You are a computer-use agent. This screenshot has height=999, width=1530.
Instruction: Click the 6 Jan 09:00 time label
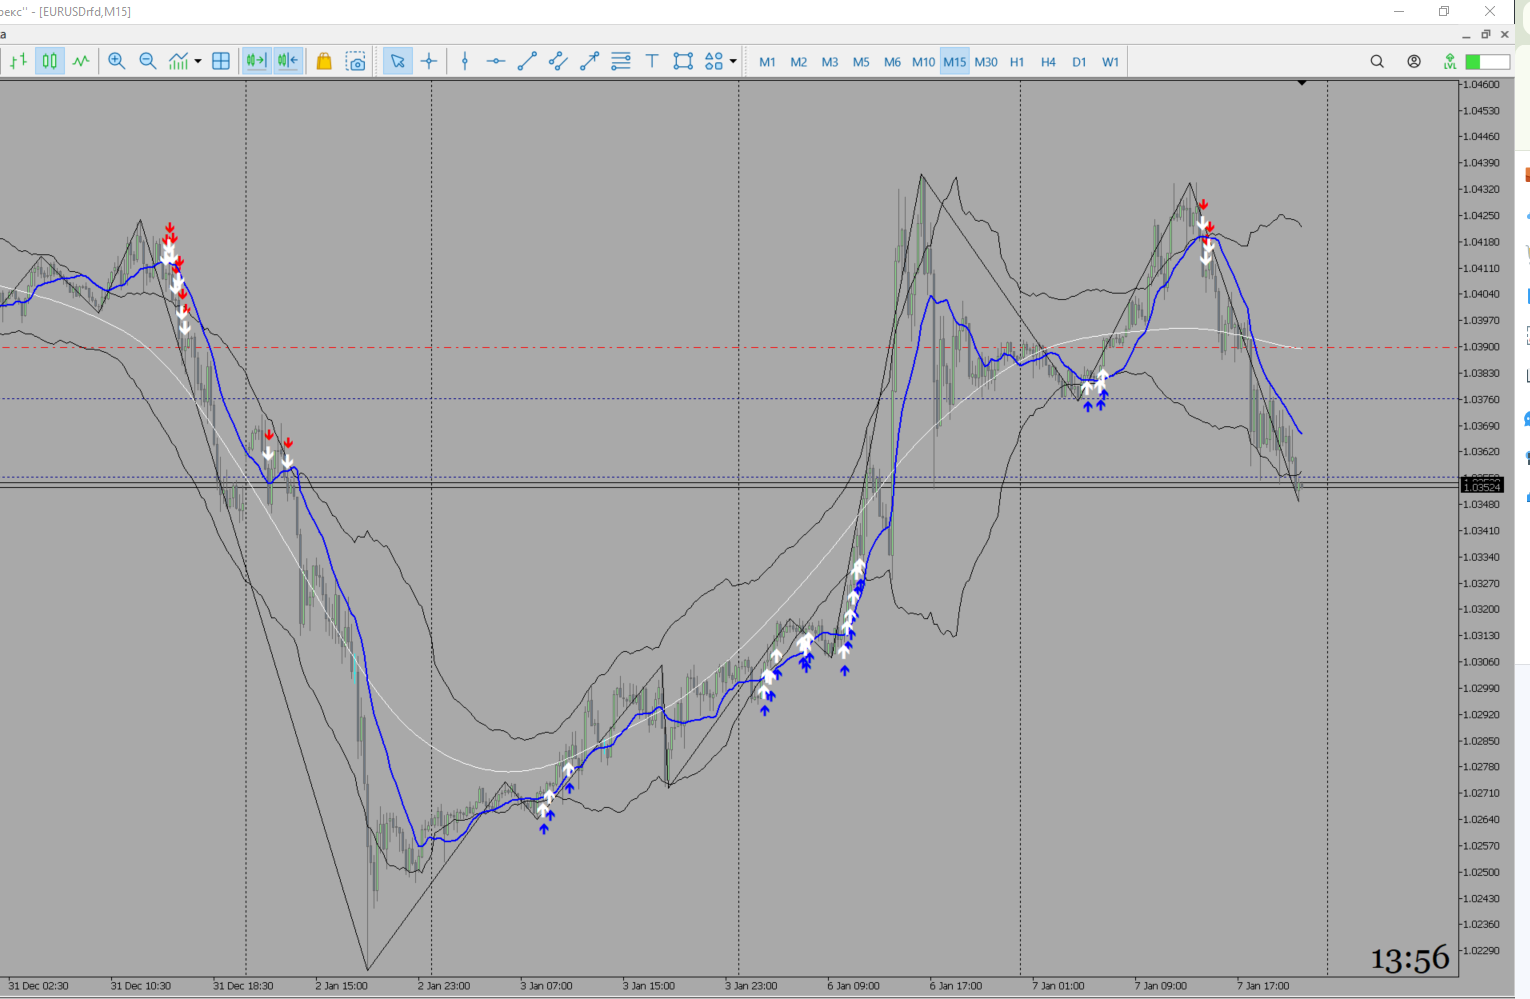(x=853, y=986)
